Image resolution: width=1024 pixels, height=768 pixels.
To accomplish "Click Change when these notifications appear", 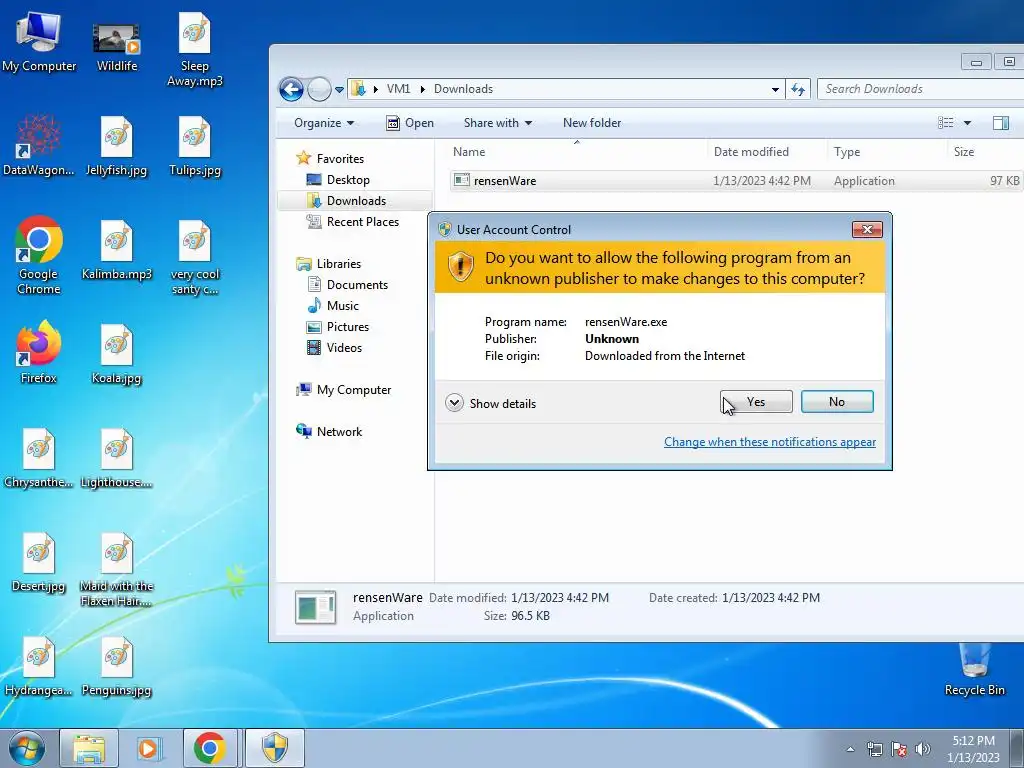I will [x=770, y=442].
